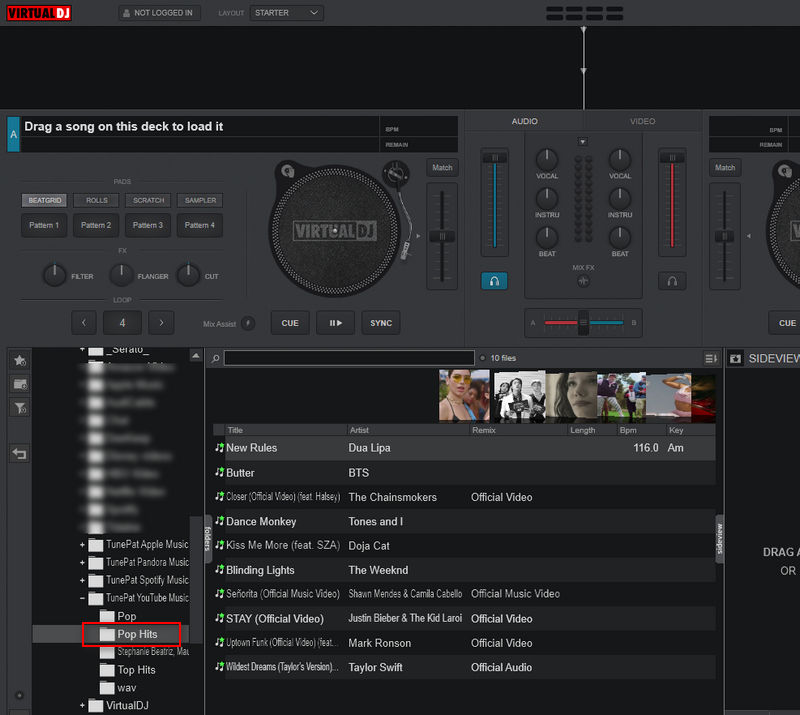Click the A-B crossfader slider
The image size is (800, 715).
pyautogui.click(x=583, y=323)
